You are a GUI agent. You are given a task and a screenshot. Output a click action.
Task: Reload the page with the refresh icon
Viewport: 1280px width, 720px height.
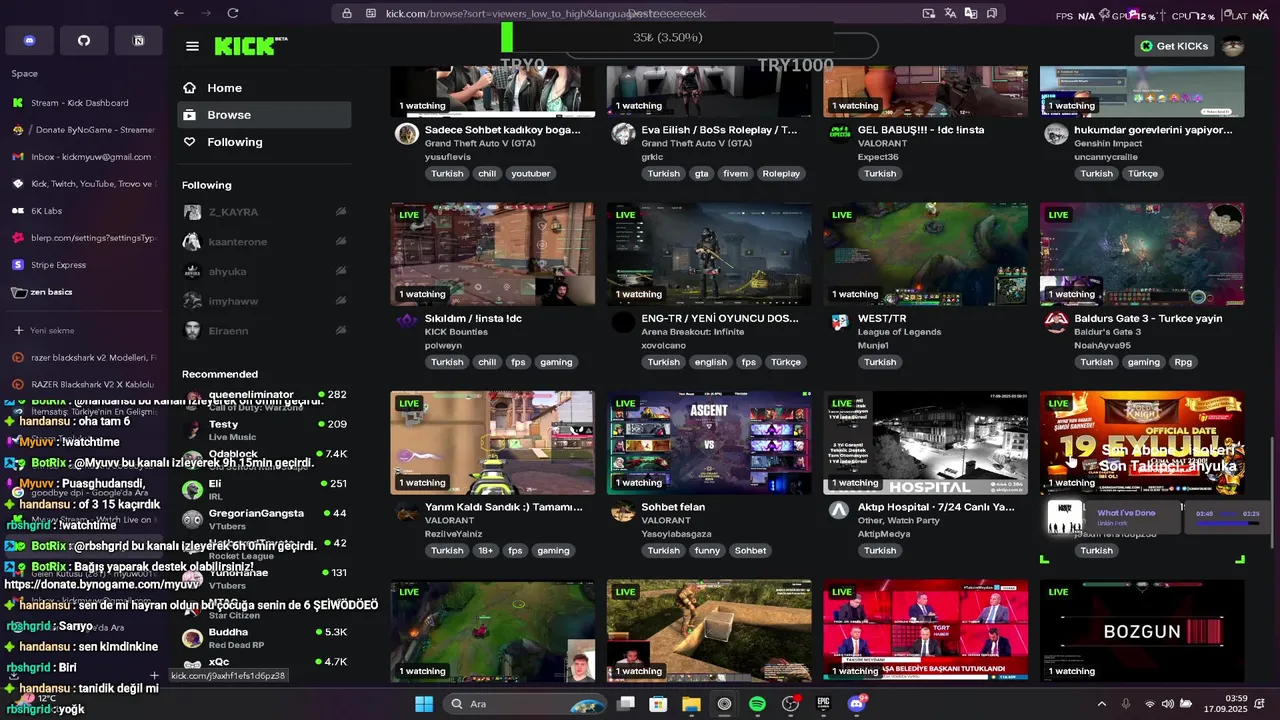click(x=233, y=13)
